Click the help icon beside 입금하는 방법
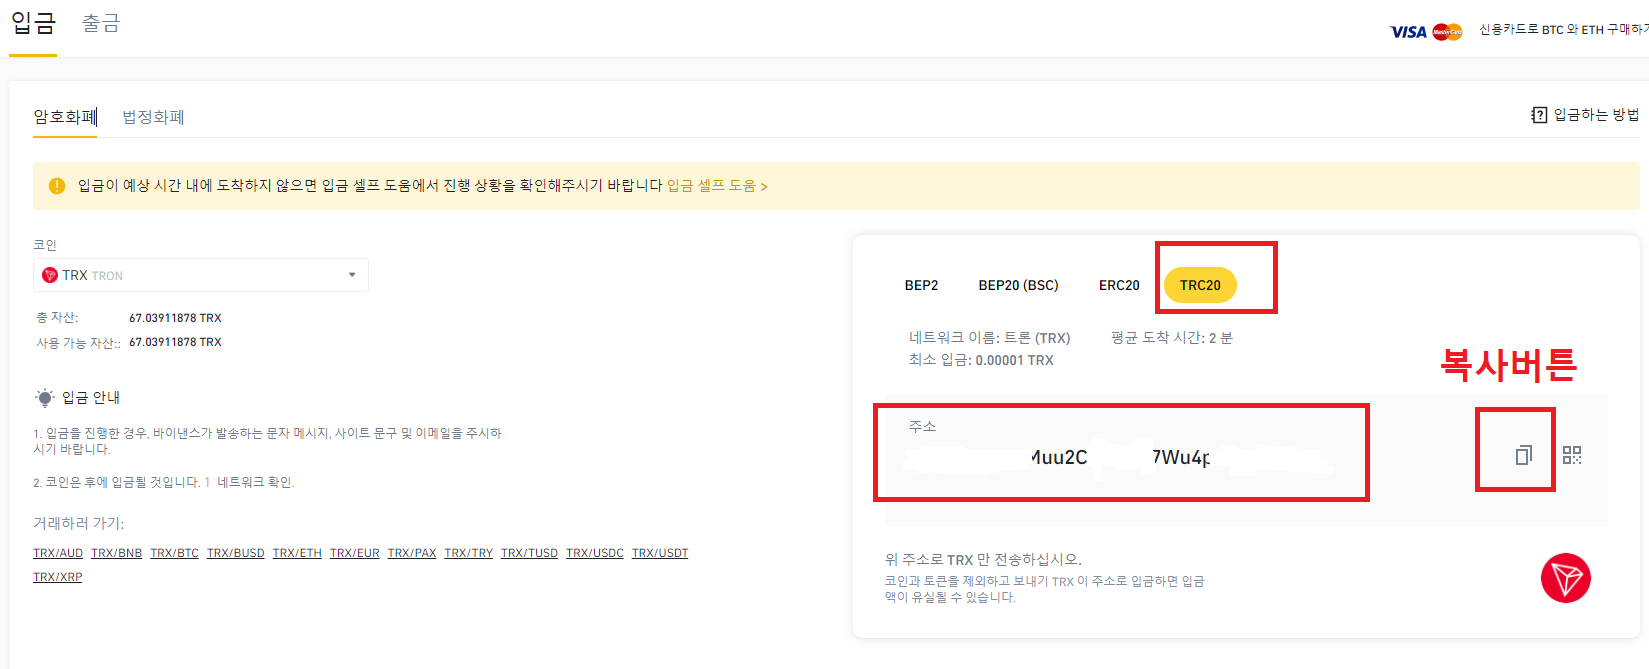Screen dimensions: 1649x669 coord(1539,115)
